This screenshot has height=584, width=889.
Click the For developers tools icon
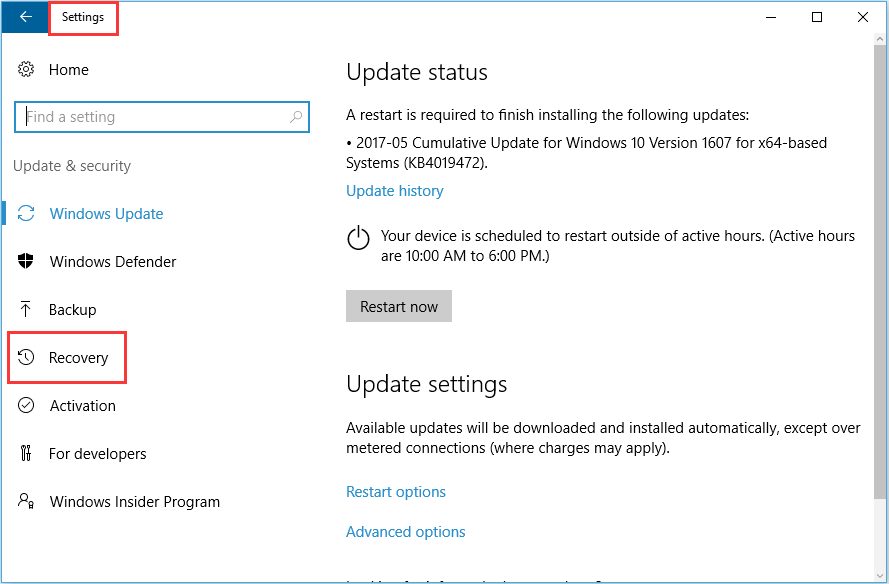click(x=26, y=453)
